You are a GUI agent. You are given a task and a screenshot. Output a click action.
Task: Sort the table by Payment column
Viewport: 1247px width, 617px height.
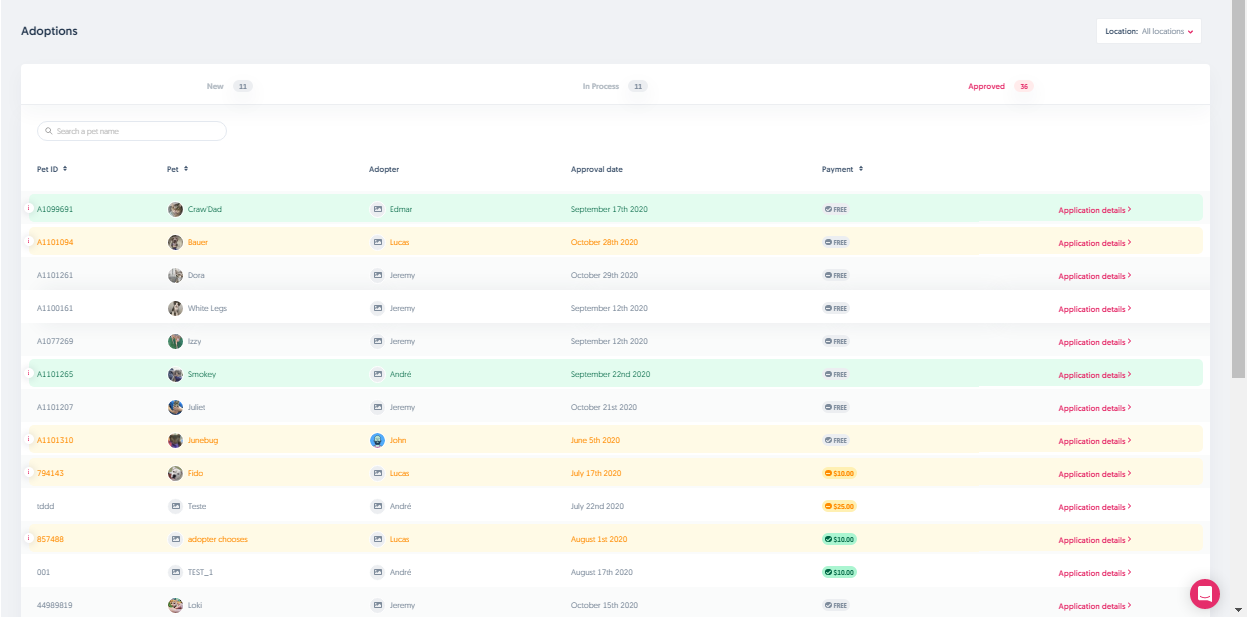842,169
